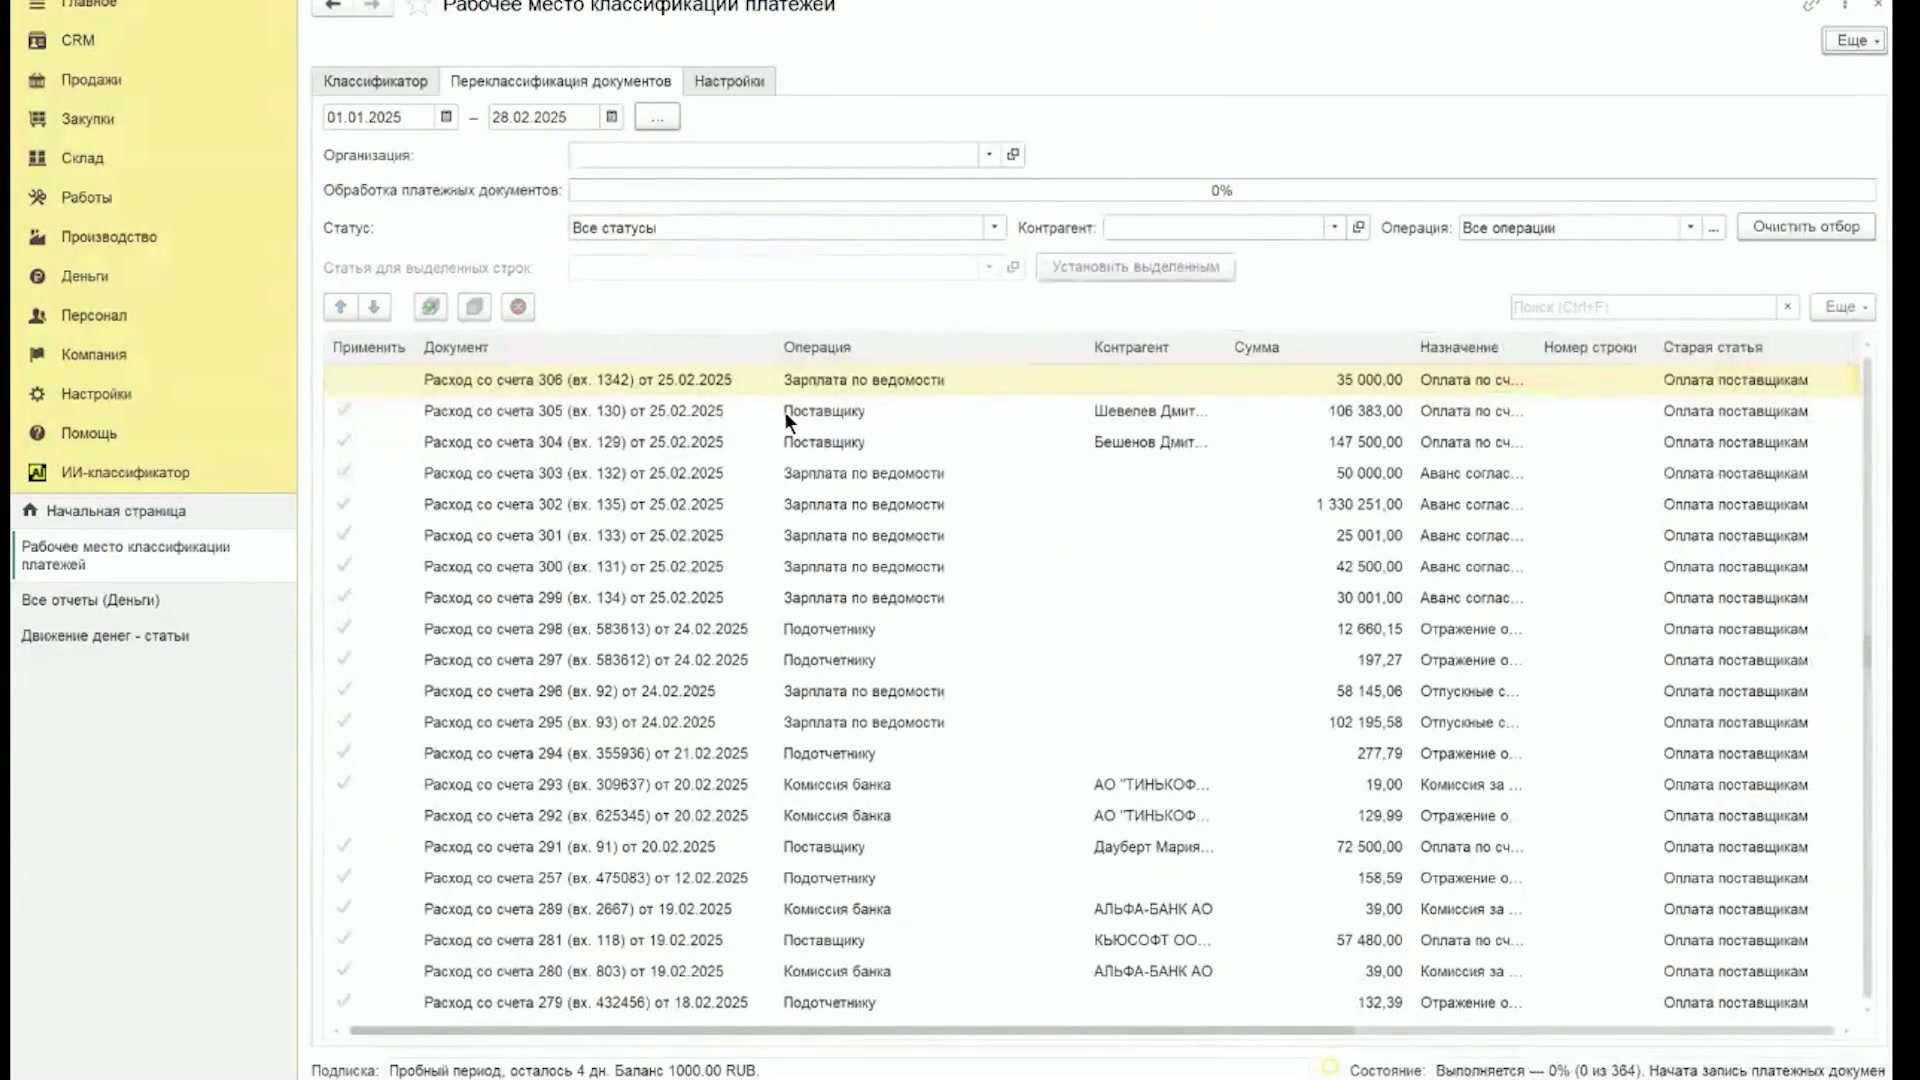Toggle Применить check for document 281

point(344,939)
